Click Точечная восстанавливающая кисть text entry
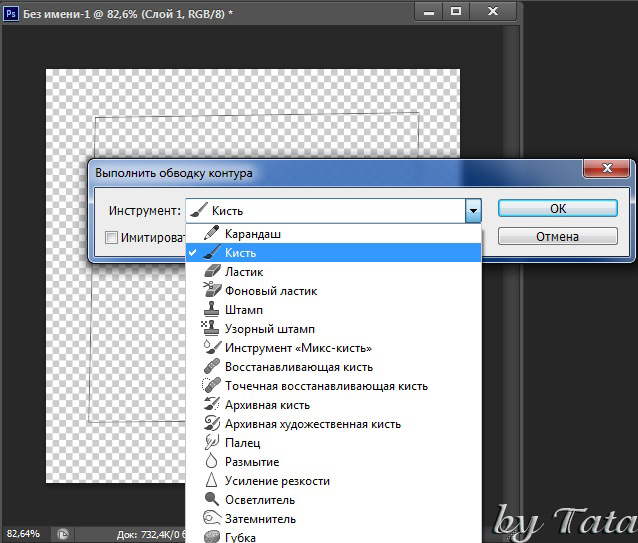 click(326, 386)
